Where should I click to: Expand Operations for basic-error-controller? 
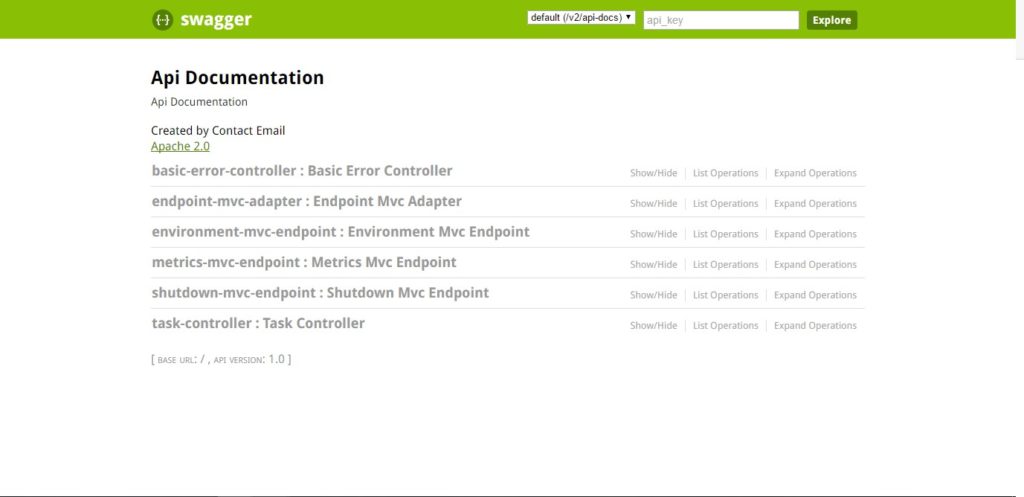[x=815, y=173]
